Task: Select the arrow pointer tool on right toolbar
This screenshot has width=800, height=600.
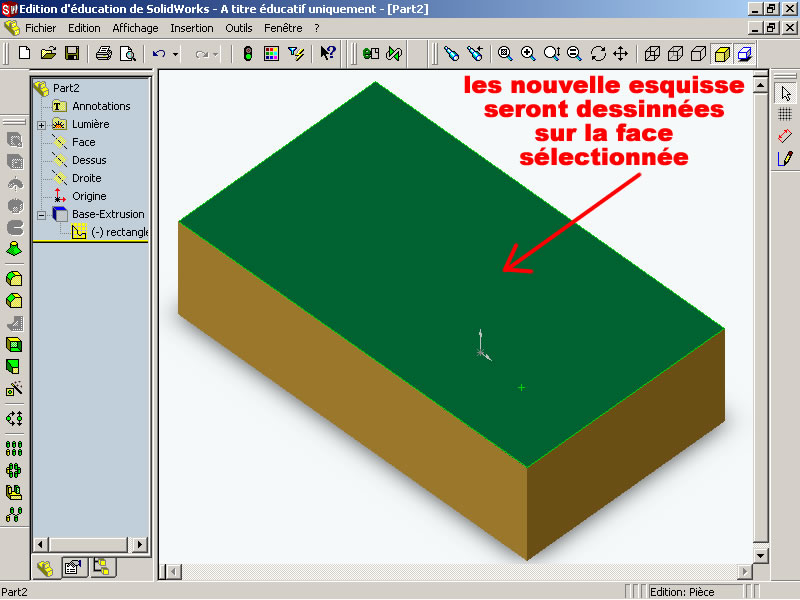Action: [785, 93]
